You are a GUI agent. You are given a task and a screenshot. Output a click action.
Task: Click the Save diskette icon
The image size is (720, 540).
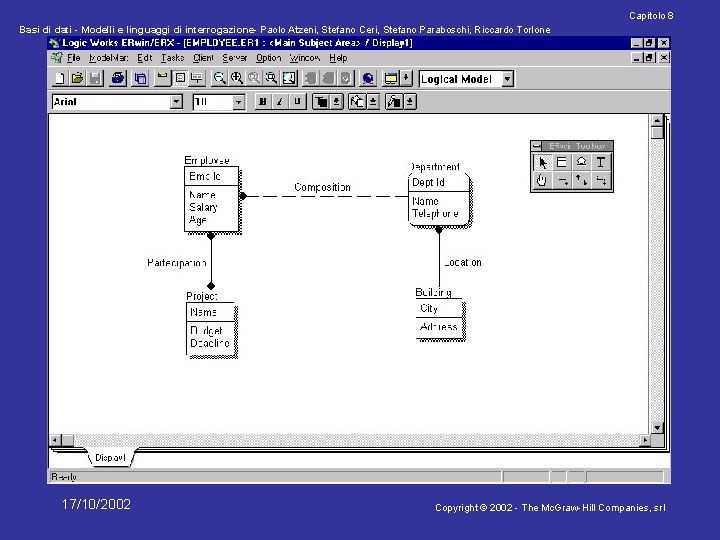tap(95, 79)
